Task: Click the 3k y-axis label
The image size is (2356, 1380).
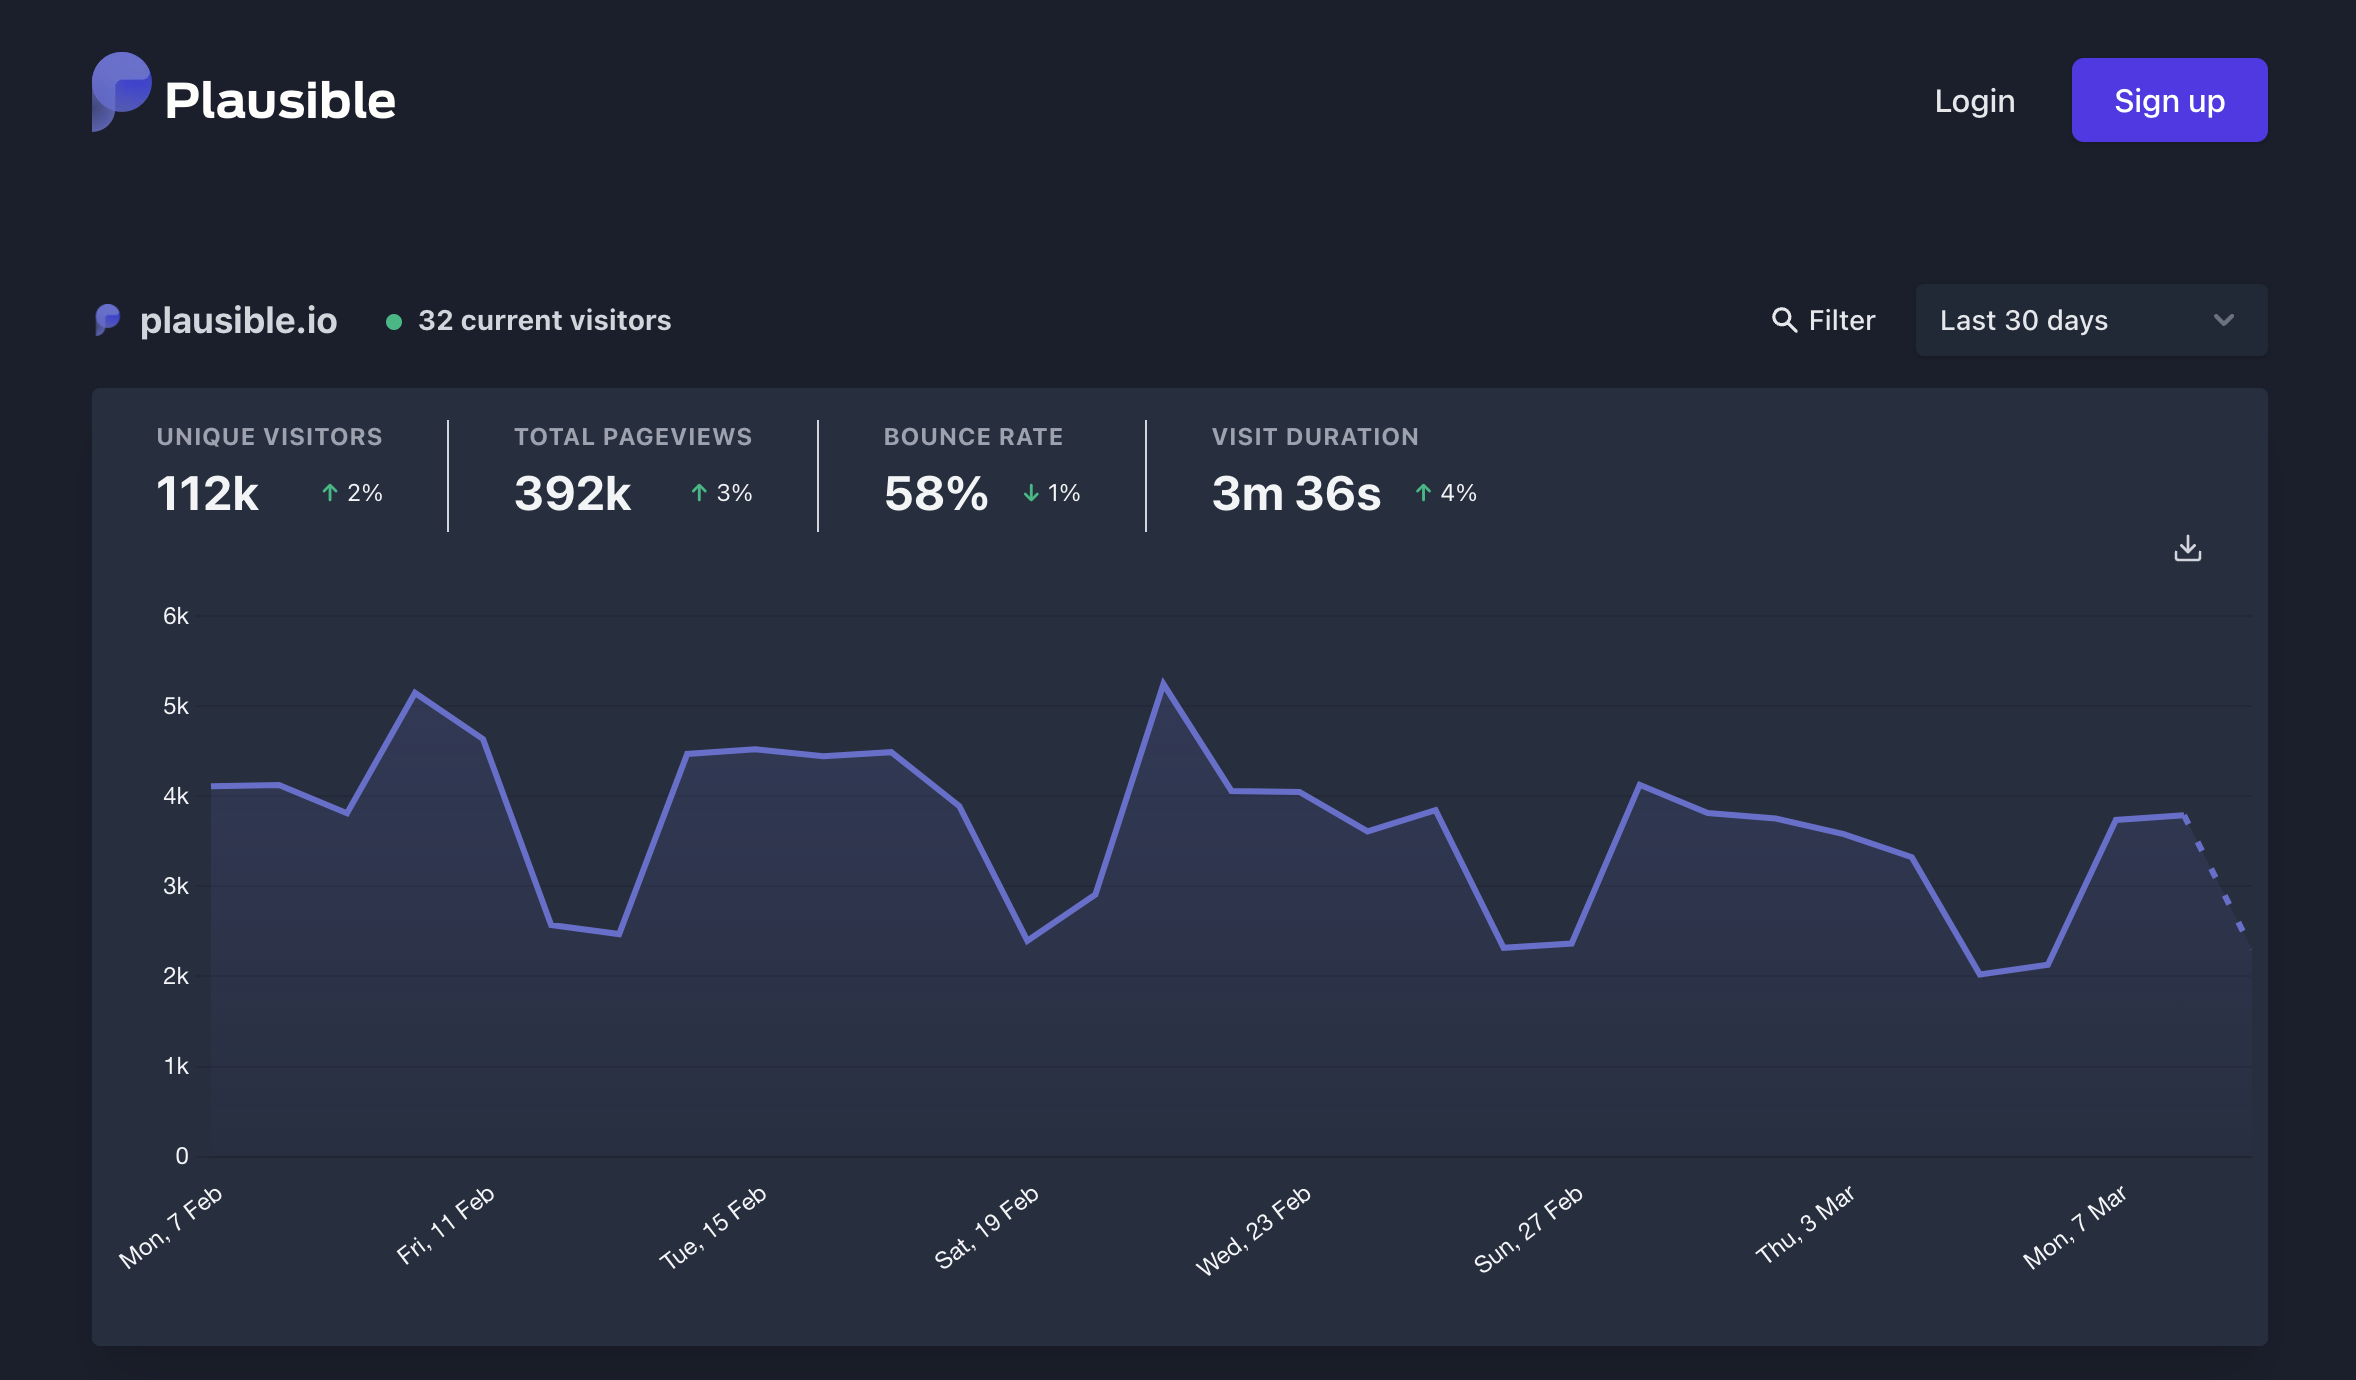Action: pos(176,886)
